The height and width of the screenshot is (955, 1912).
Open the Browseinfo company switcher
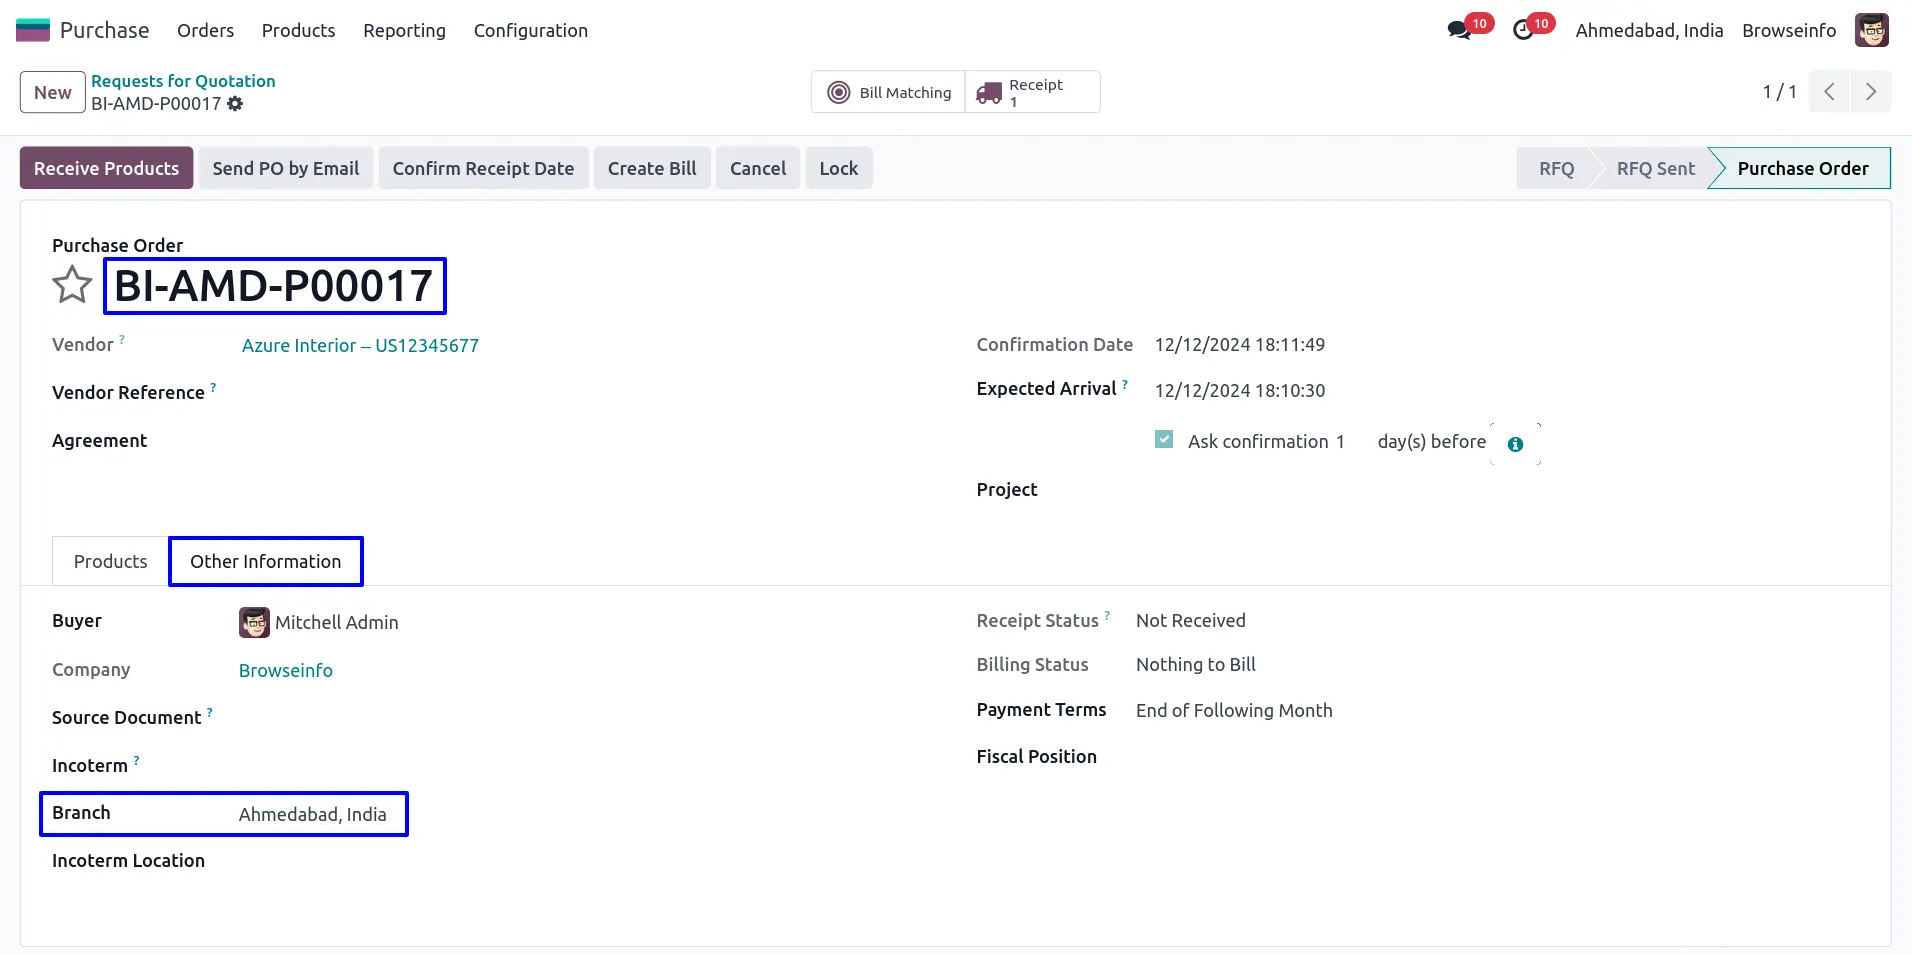pyautogui.click(x=1788, y=30)
